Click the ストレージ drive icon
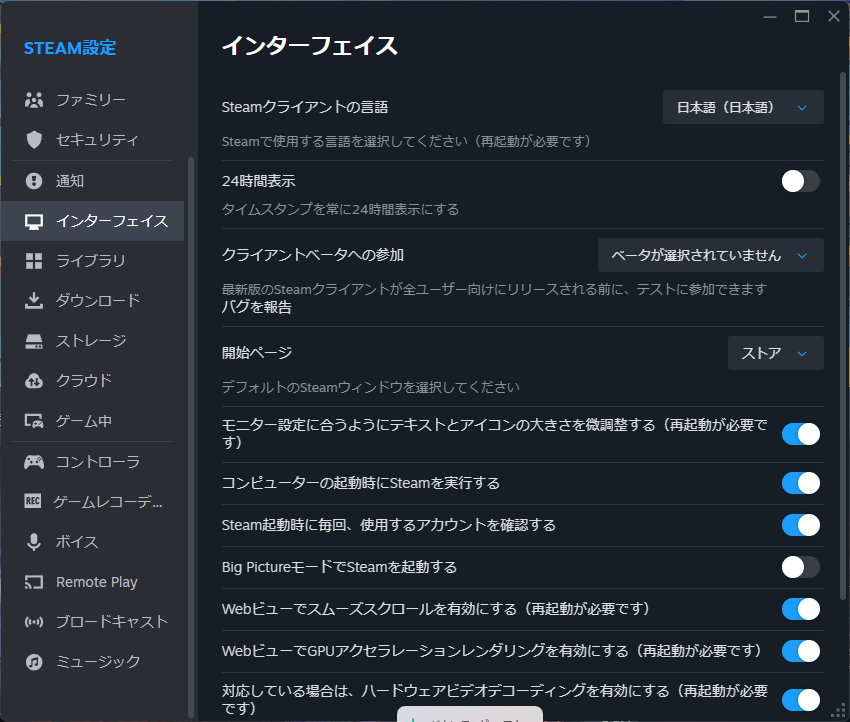Screen dimensions: 850x722 (x=34, y=341)
